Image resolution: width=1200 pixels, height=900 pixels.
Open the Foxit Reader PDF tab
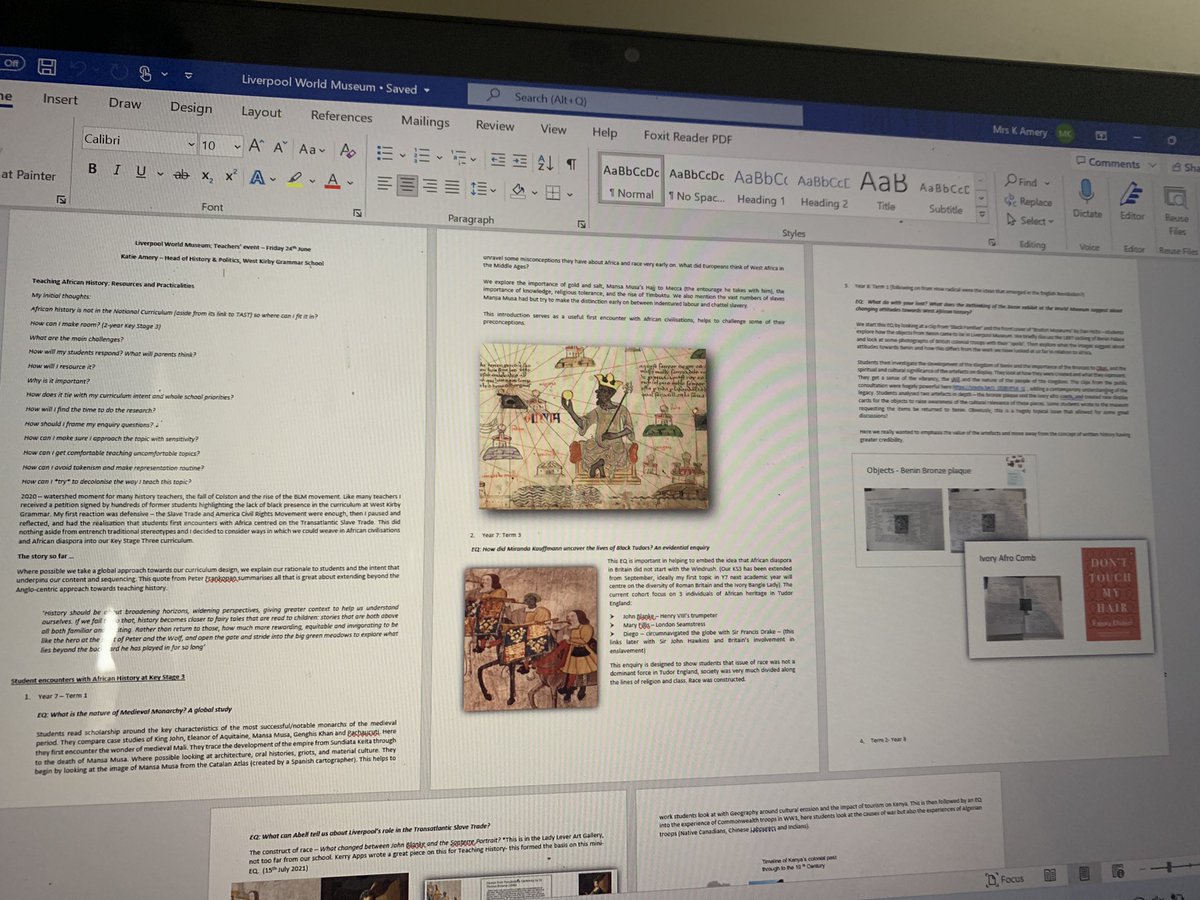(x=687, y=137)
